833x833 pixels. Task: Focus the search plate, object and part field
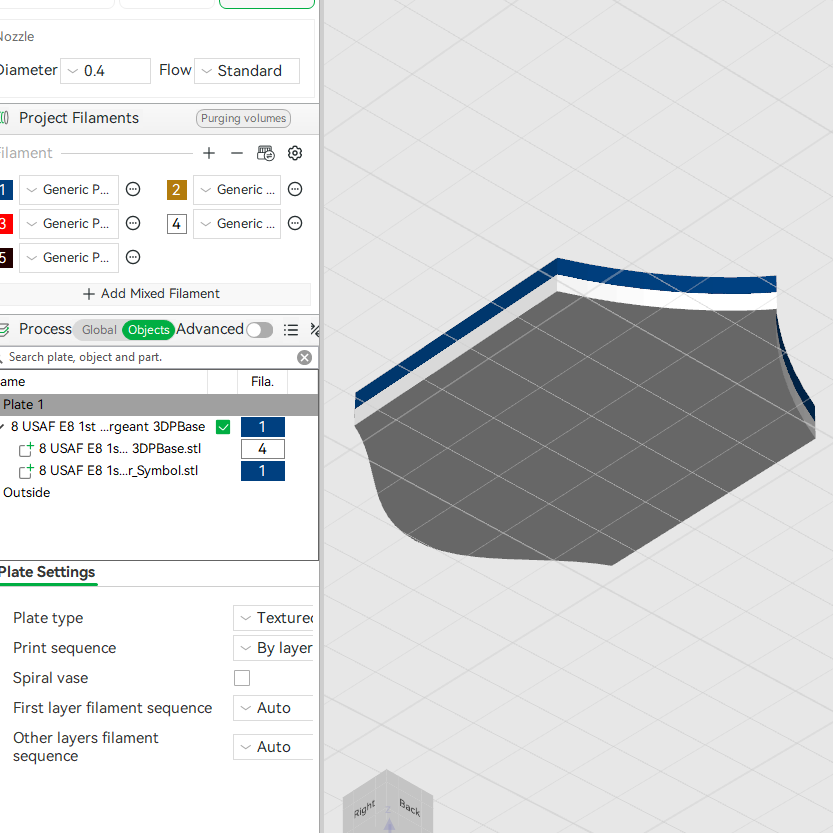pyautogui.click(x=149, y=358)
